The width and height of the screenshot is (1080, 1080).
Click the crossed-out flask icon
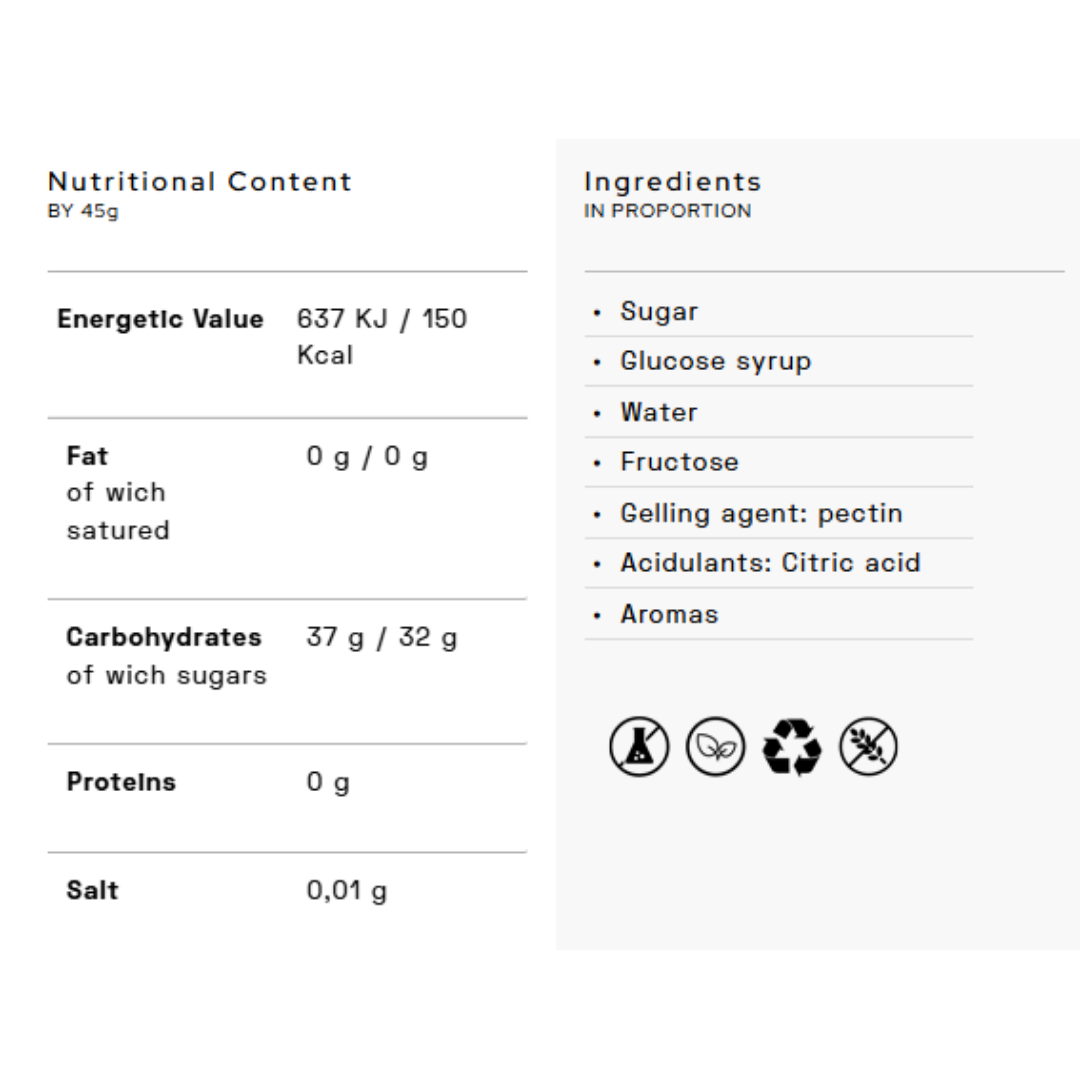[x=639, y=747]
